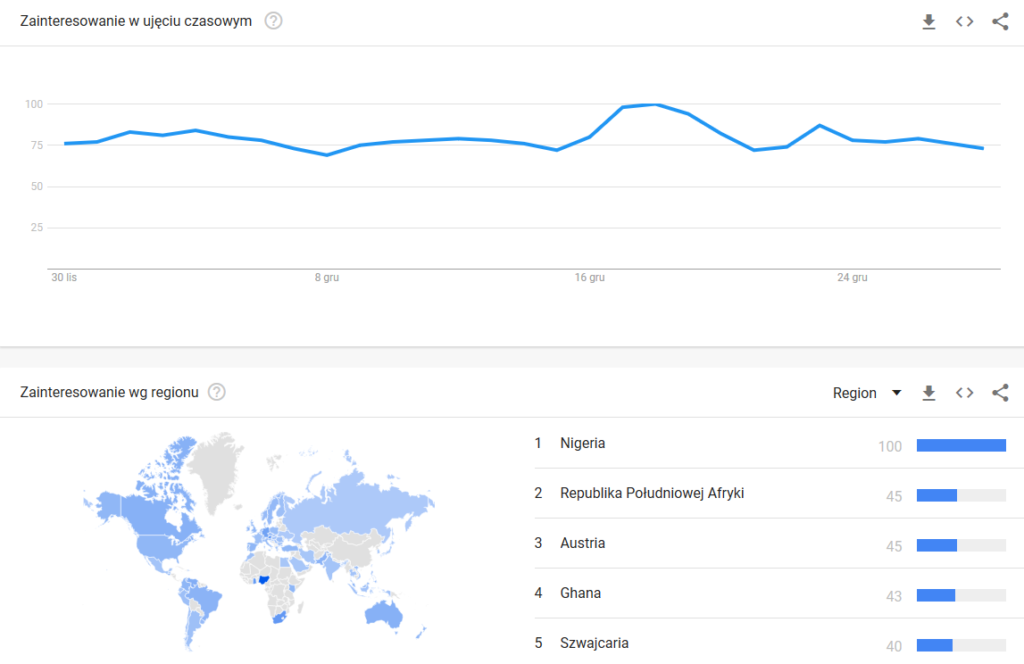Select Austria in the region list
This screenshot has height=664, width=1024.
click(x=583, y=543)
